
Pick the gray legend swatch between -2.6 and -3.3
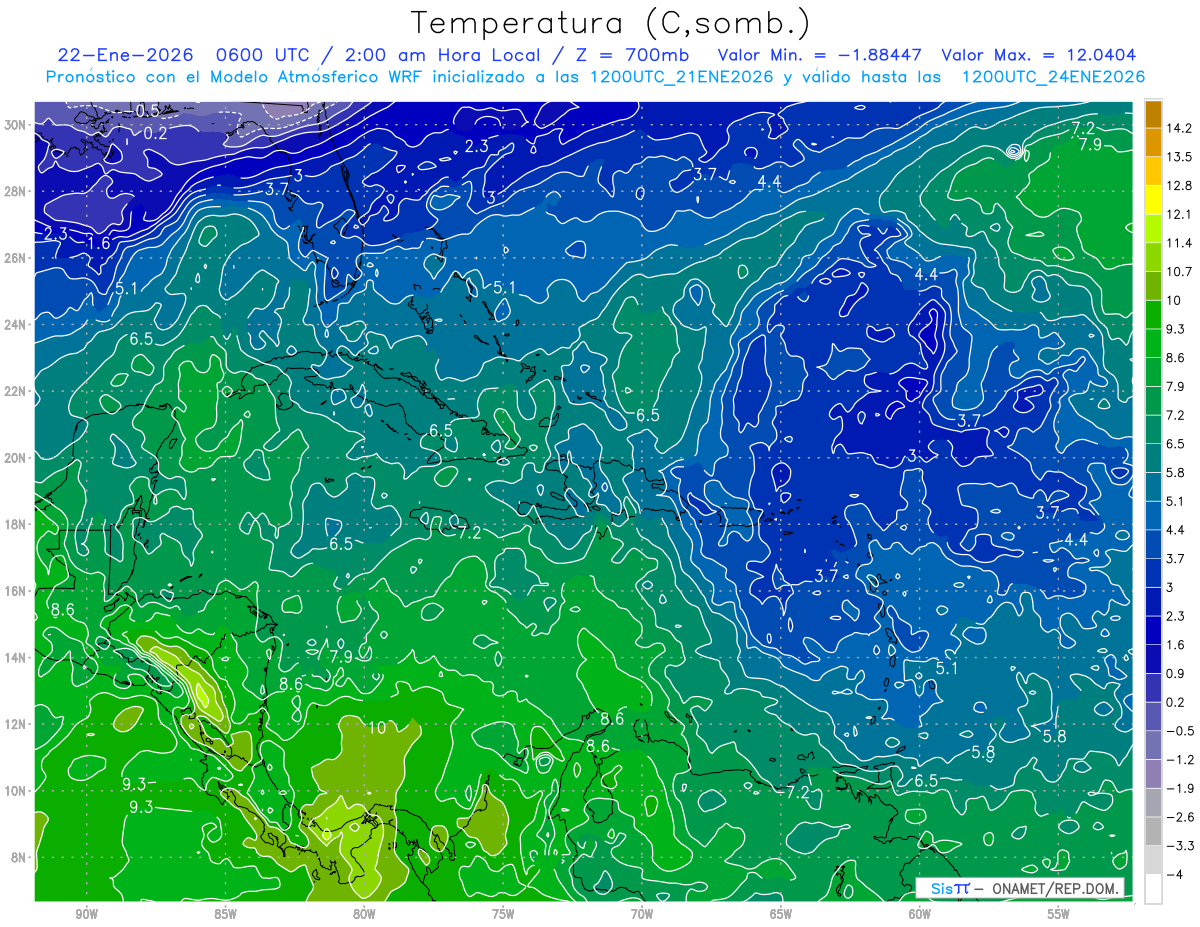(x=1153, y=831)
